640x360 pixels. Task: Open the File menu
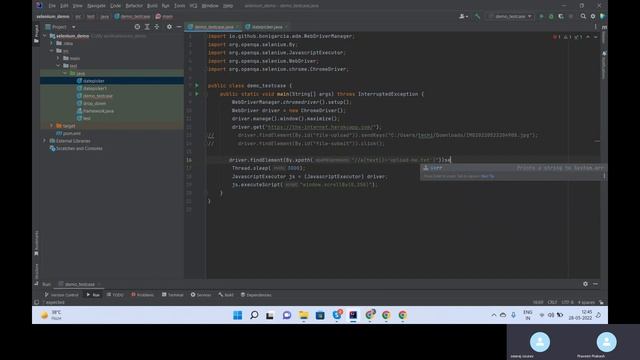52,6
